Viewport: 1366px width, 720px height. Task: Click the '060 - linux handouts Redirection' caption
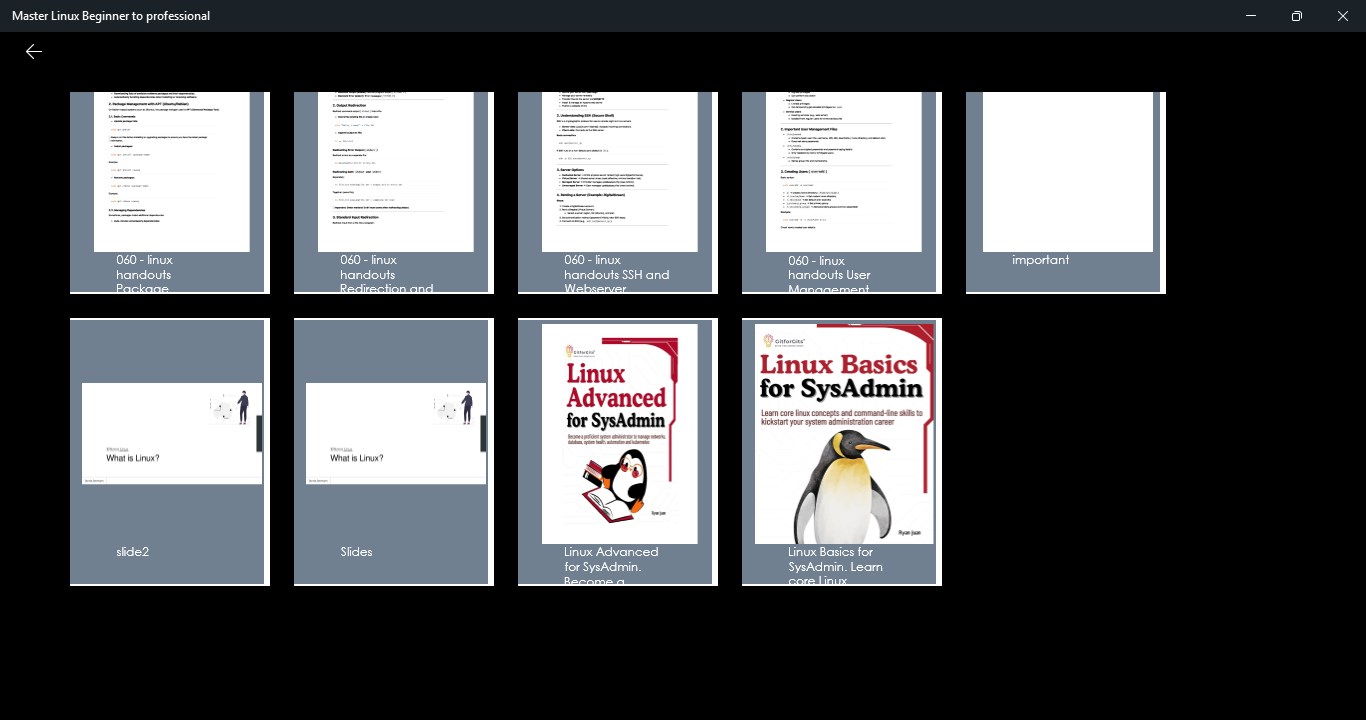[x=386, y=274]
